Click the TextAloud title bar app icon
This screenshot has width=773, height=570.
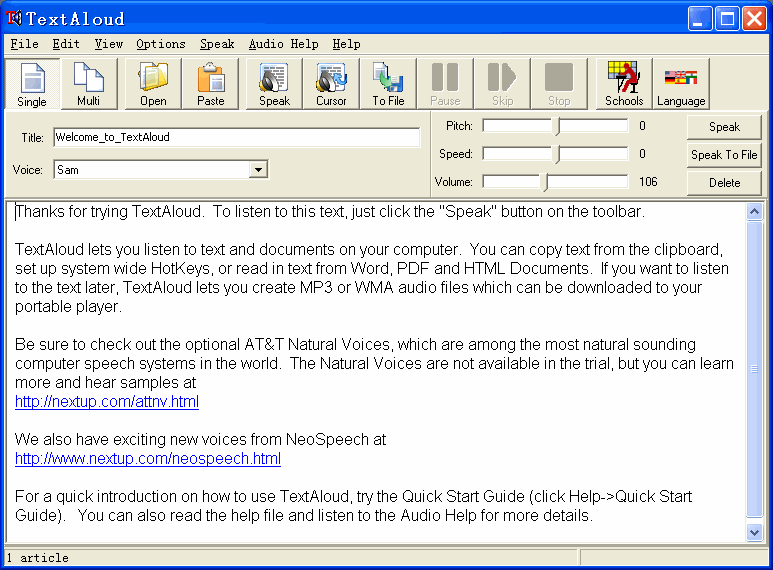[14, 18]
